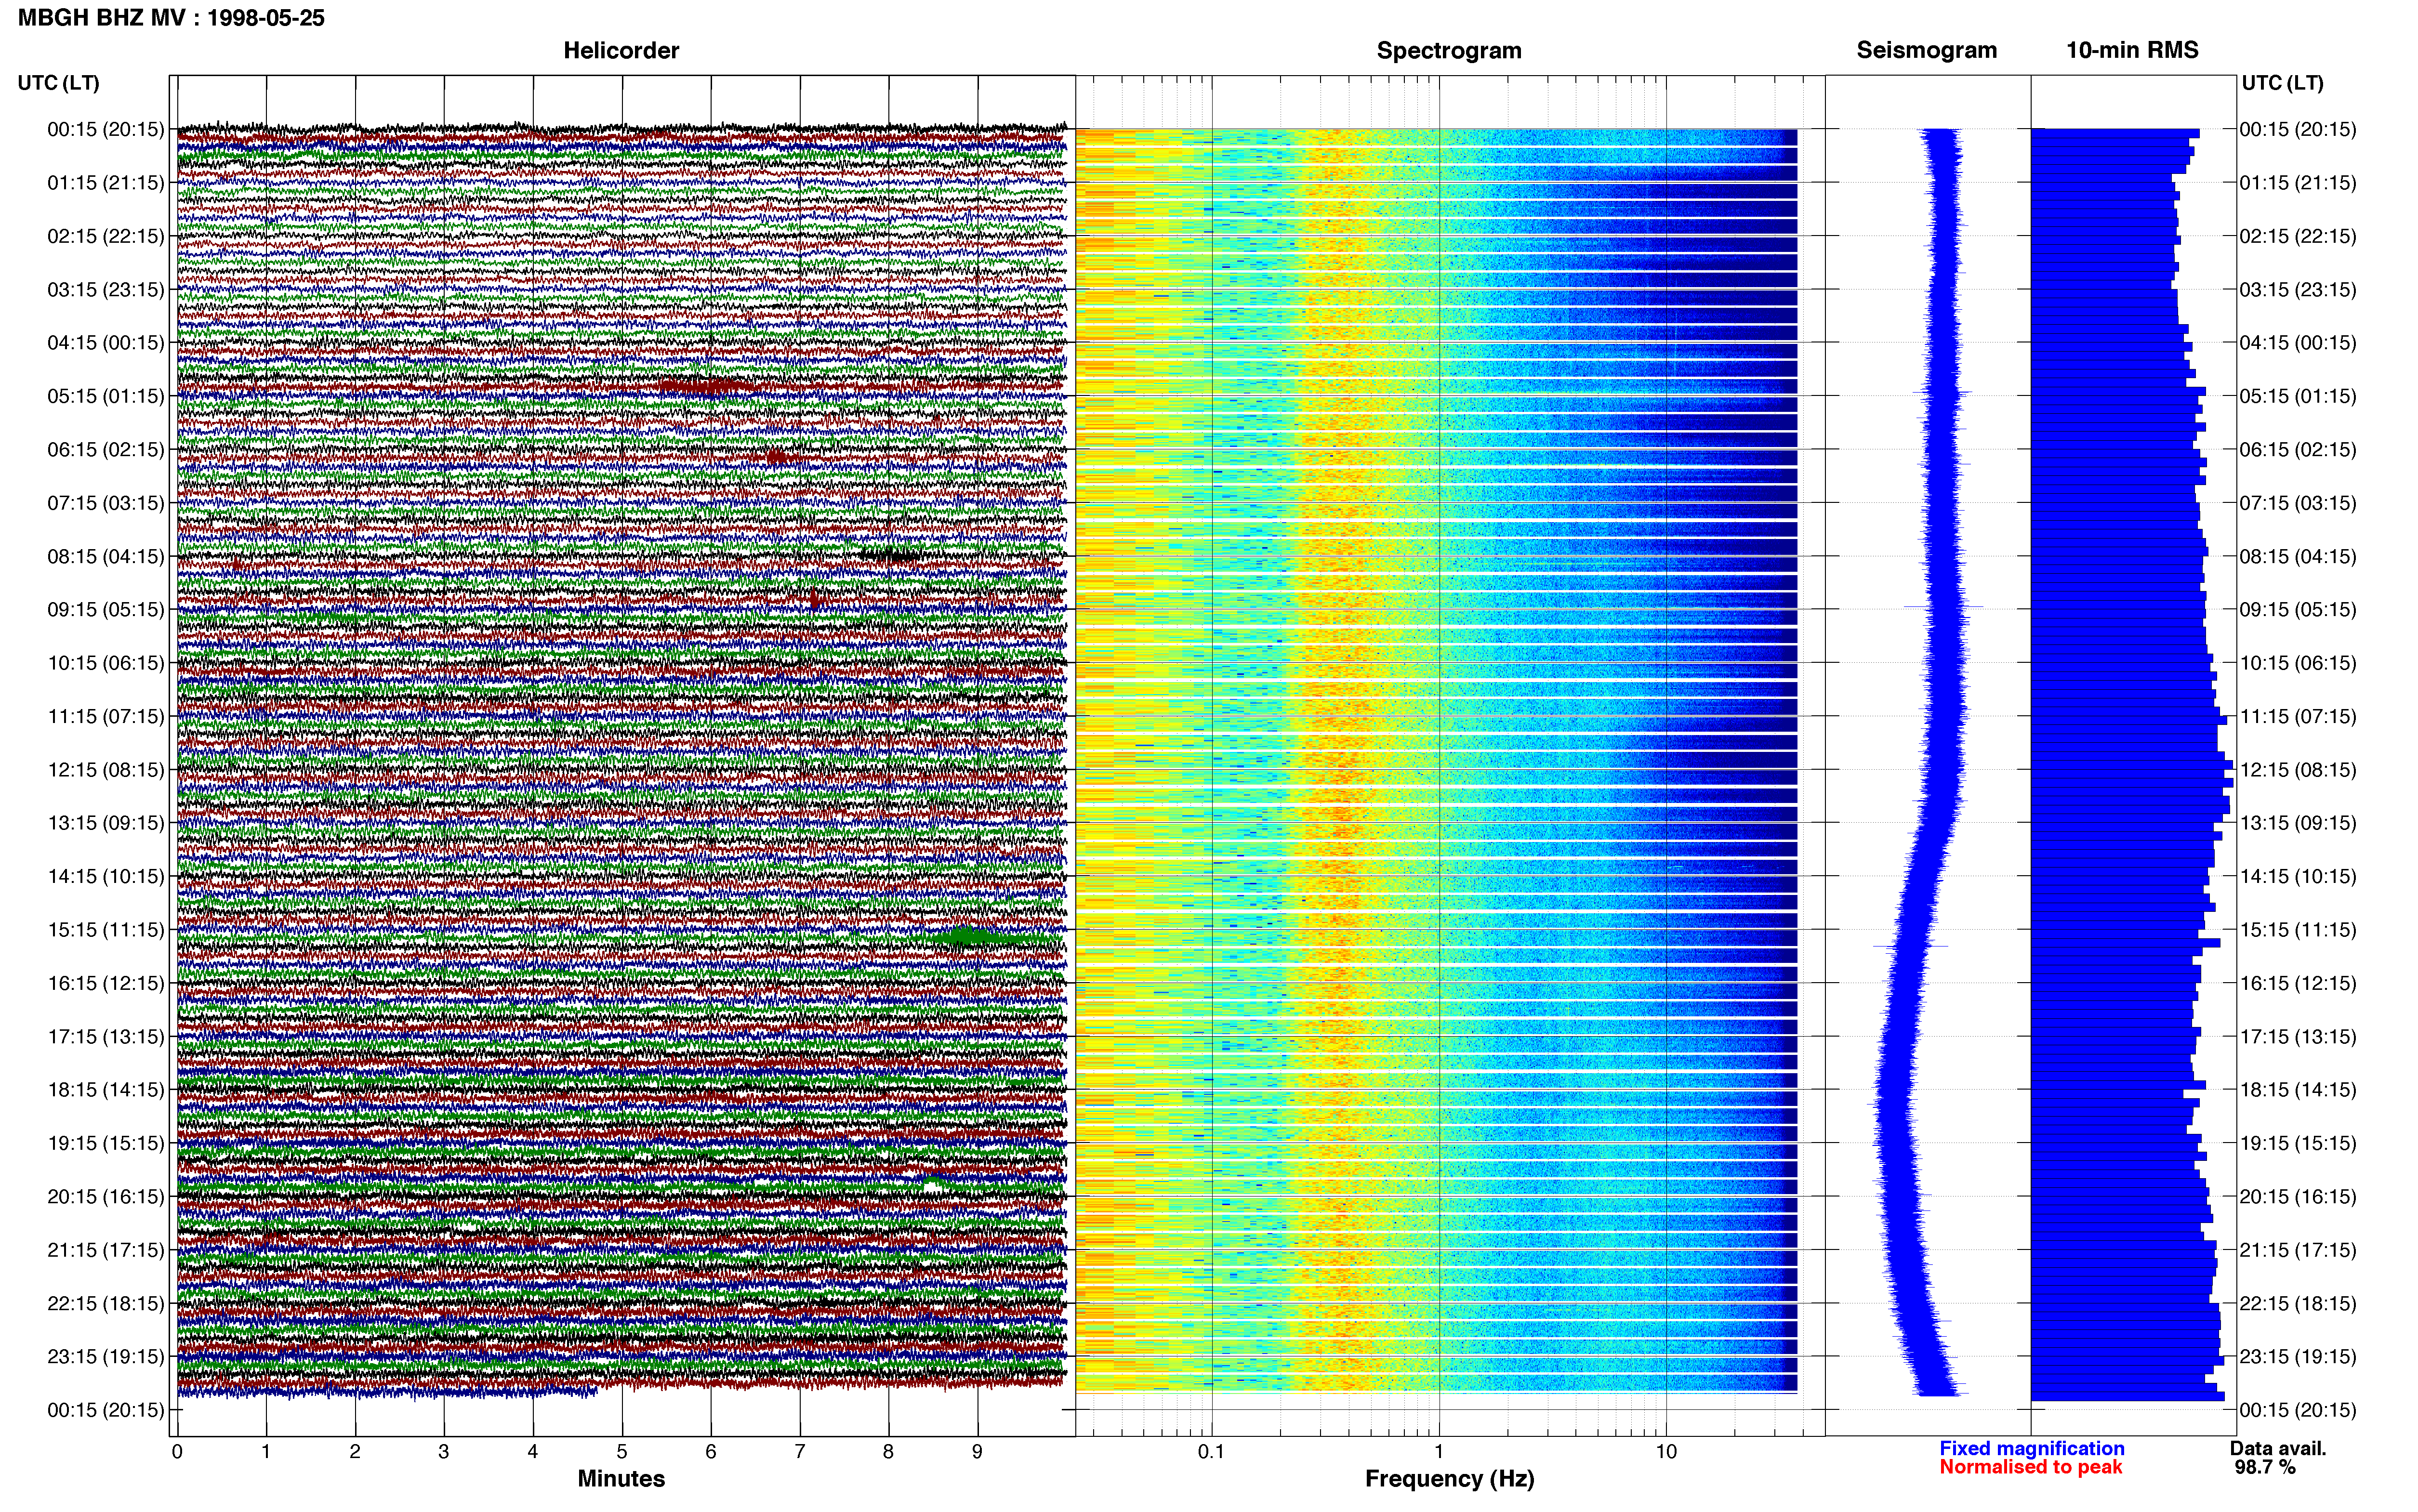The image size is (2418, 1512).
Task: Click the '10' frequency tick label
Action: tap(1666, 1451)
